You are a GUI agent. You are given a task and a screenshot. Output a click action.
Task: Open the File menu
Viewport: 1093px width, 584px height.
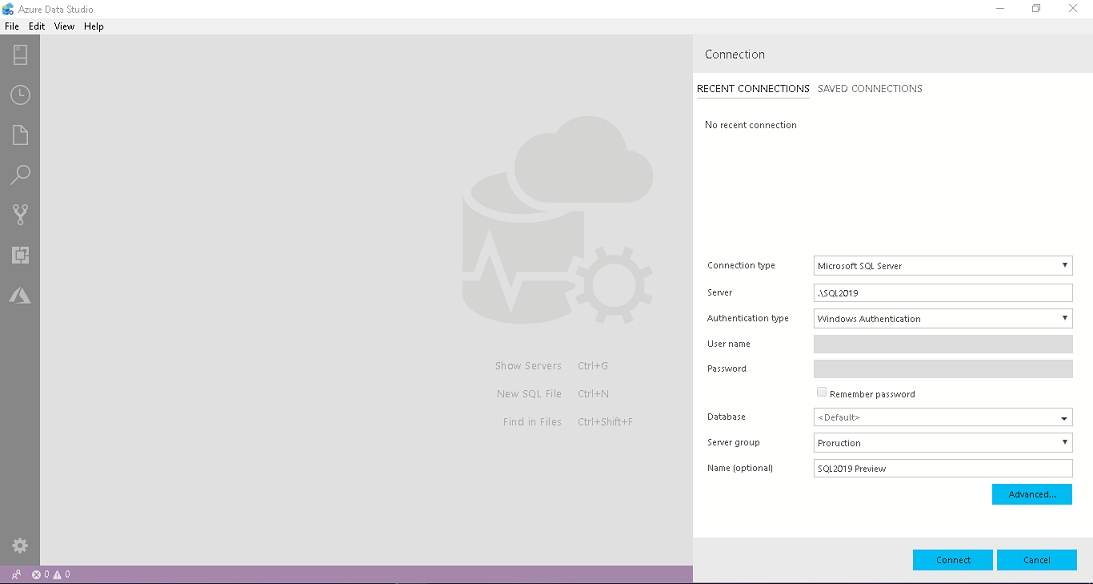pyautogui.click(x=12, y=26)
